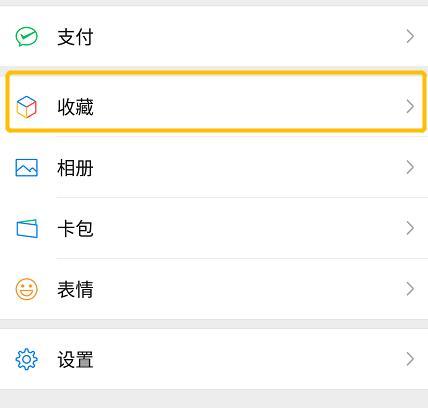Tap the colorful cube Favorites icon
Image resolution: width=428 pixels, height=408 pixels.
[26, 107]
